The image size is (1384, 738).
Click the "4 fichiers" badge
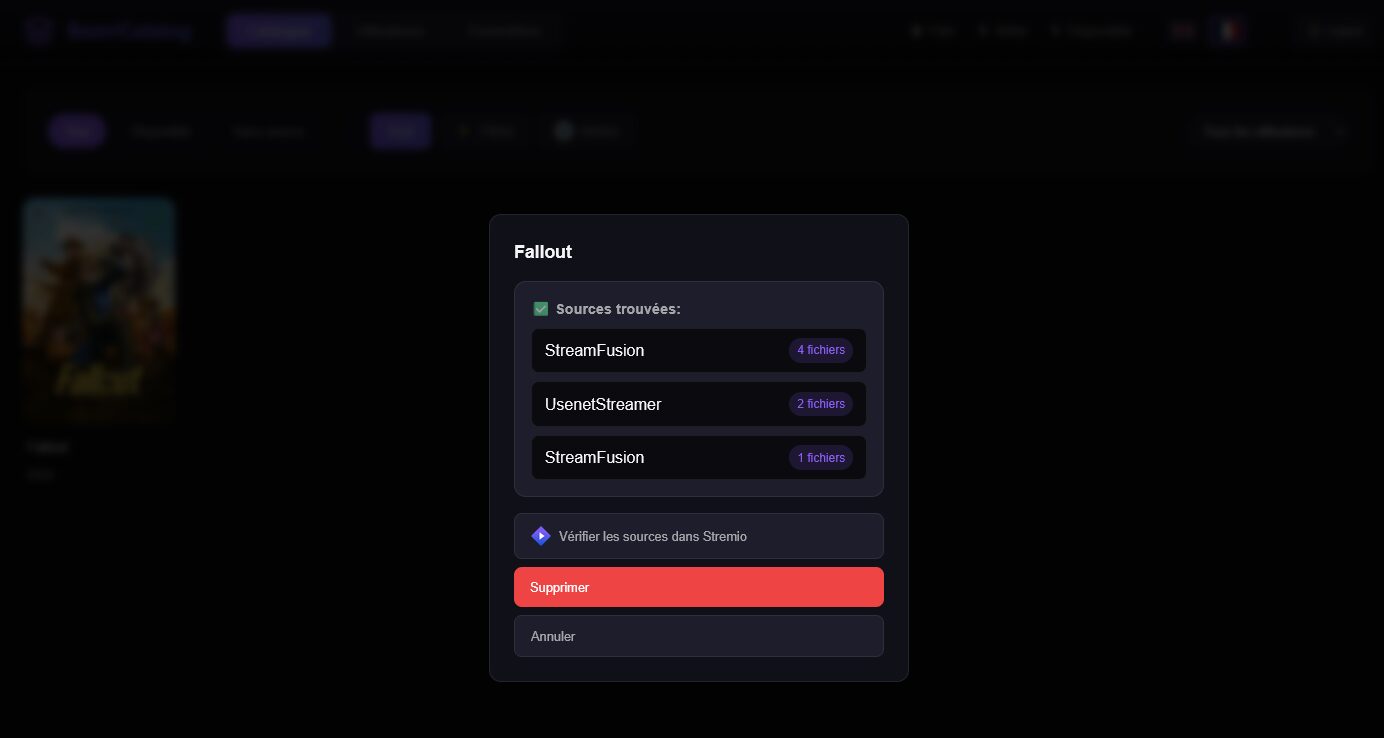pos(820,350)
